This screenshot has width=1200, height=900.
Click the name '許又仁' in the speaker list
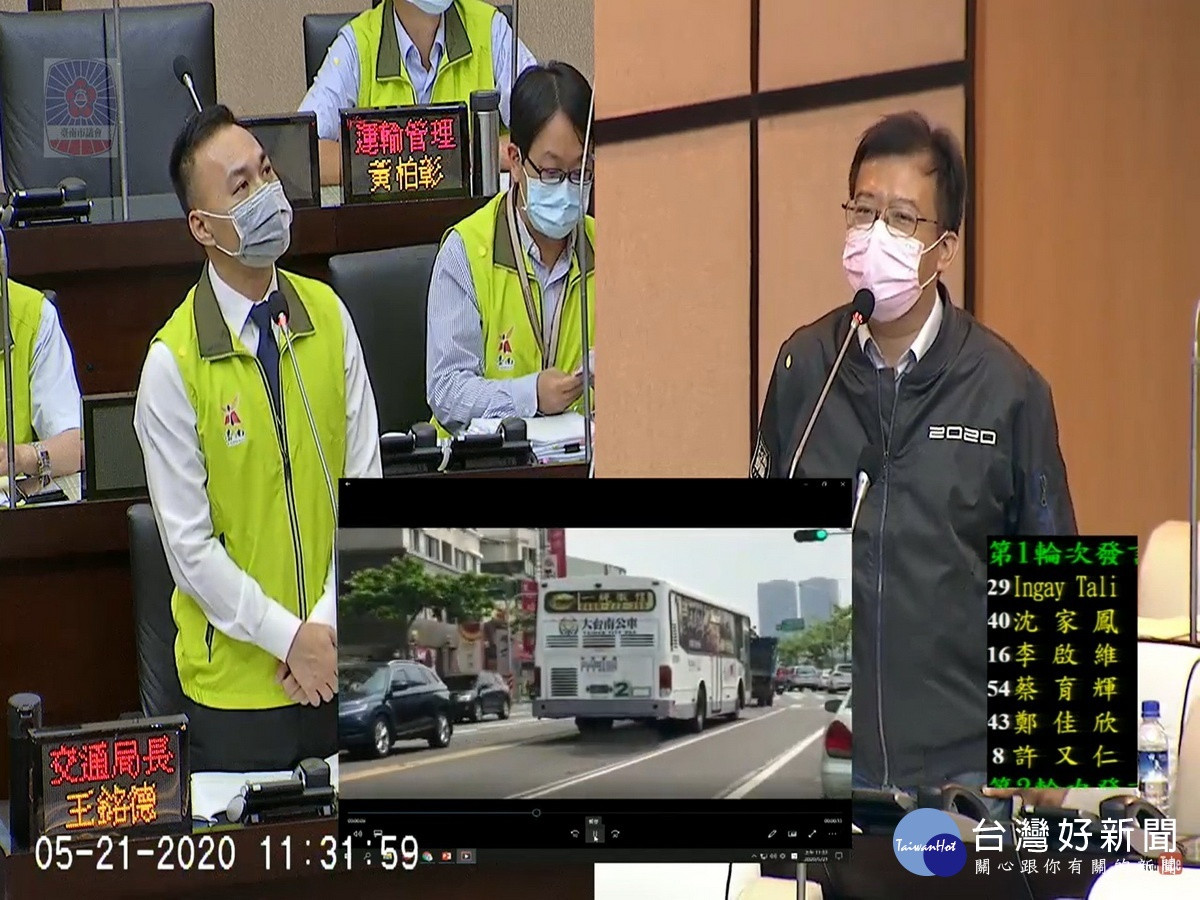pyautogui.click(x=1066, y=756)
